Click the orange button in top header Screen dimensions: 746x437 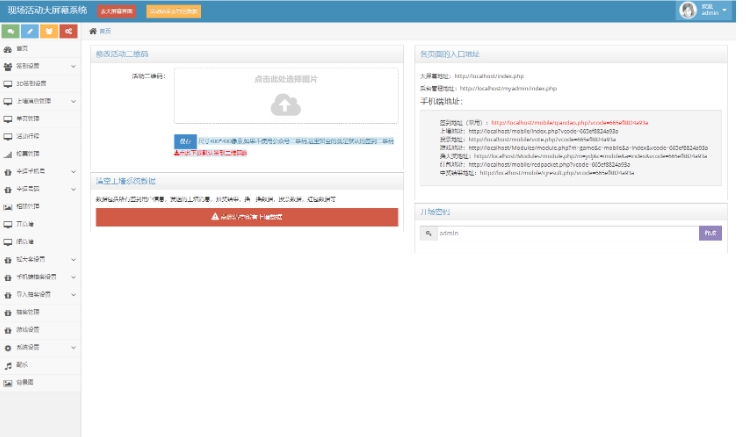pos(174,11)
